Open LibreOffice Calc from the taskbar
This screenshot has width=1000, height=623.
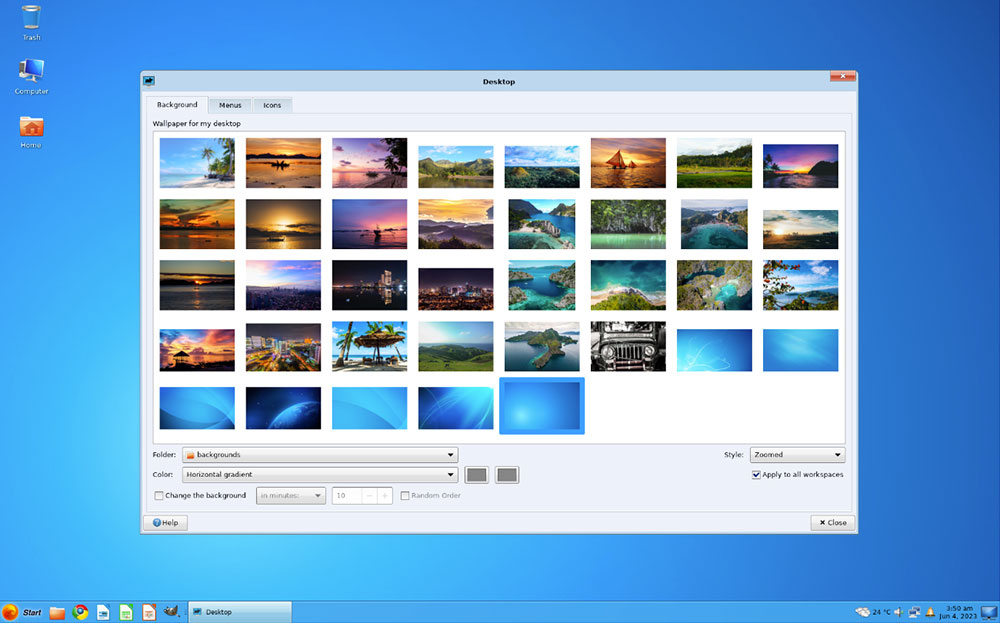tap(126, 612)
